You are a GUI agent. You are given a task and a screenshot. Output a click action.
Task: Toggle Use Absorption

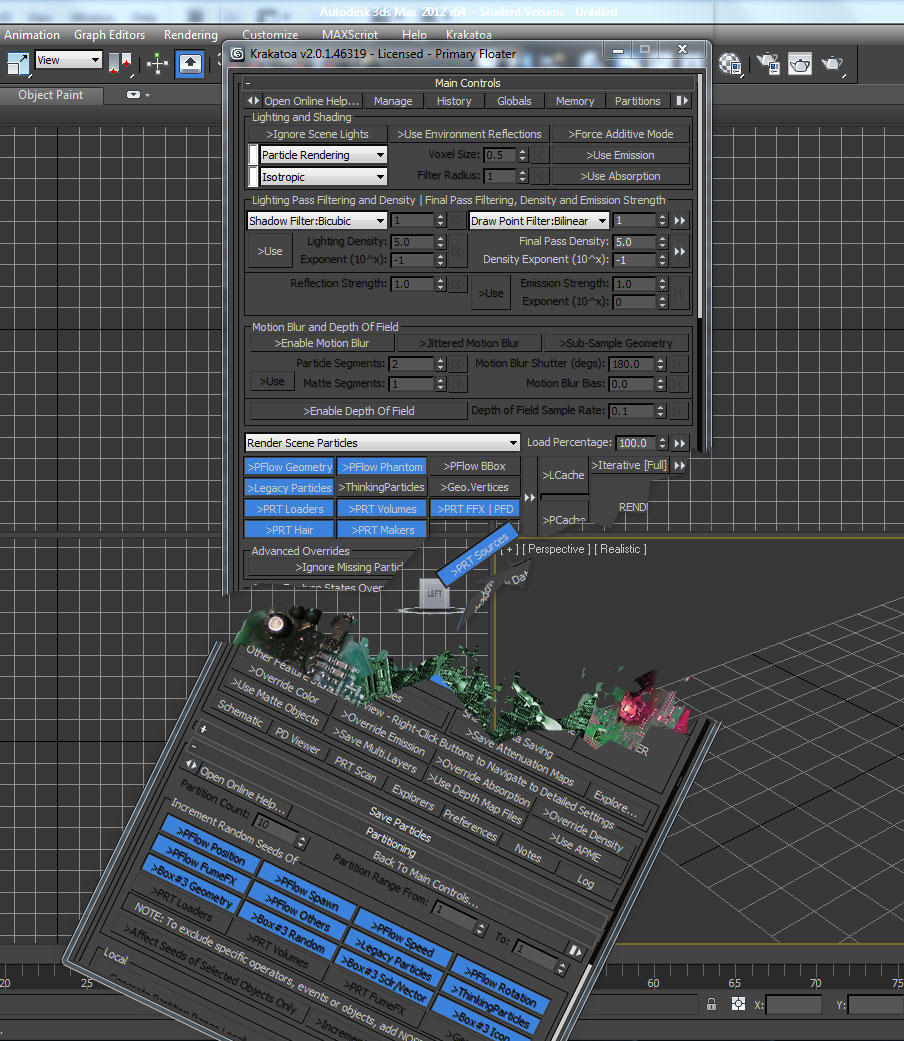621,177
